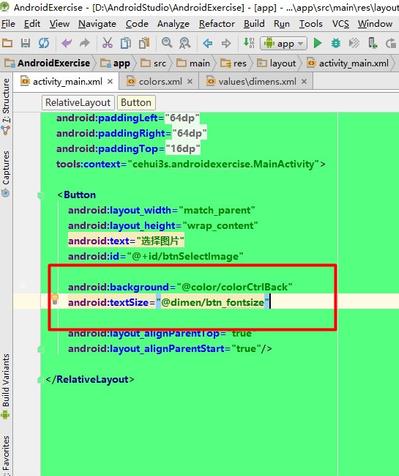Image resolution: width=399 pixels, height=476 pixels.
Task: Switch to the colors.xml editor tab
Action: [160, 82]
